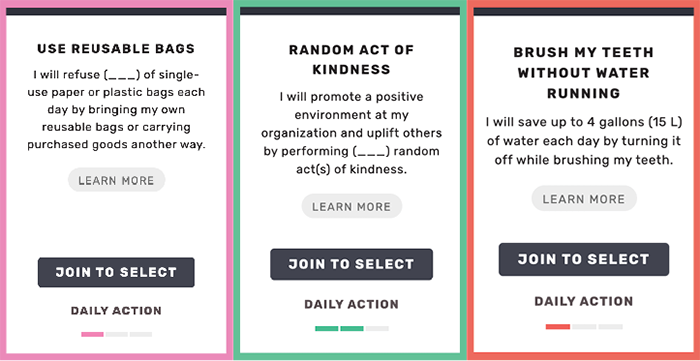Open the Use Reusable Bags title
This screenshot has width=700, height=361.
(116, 48)
